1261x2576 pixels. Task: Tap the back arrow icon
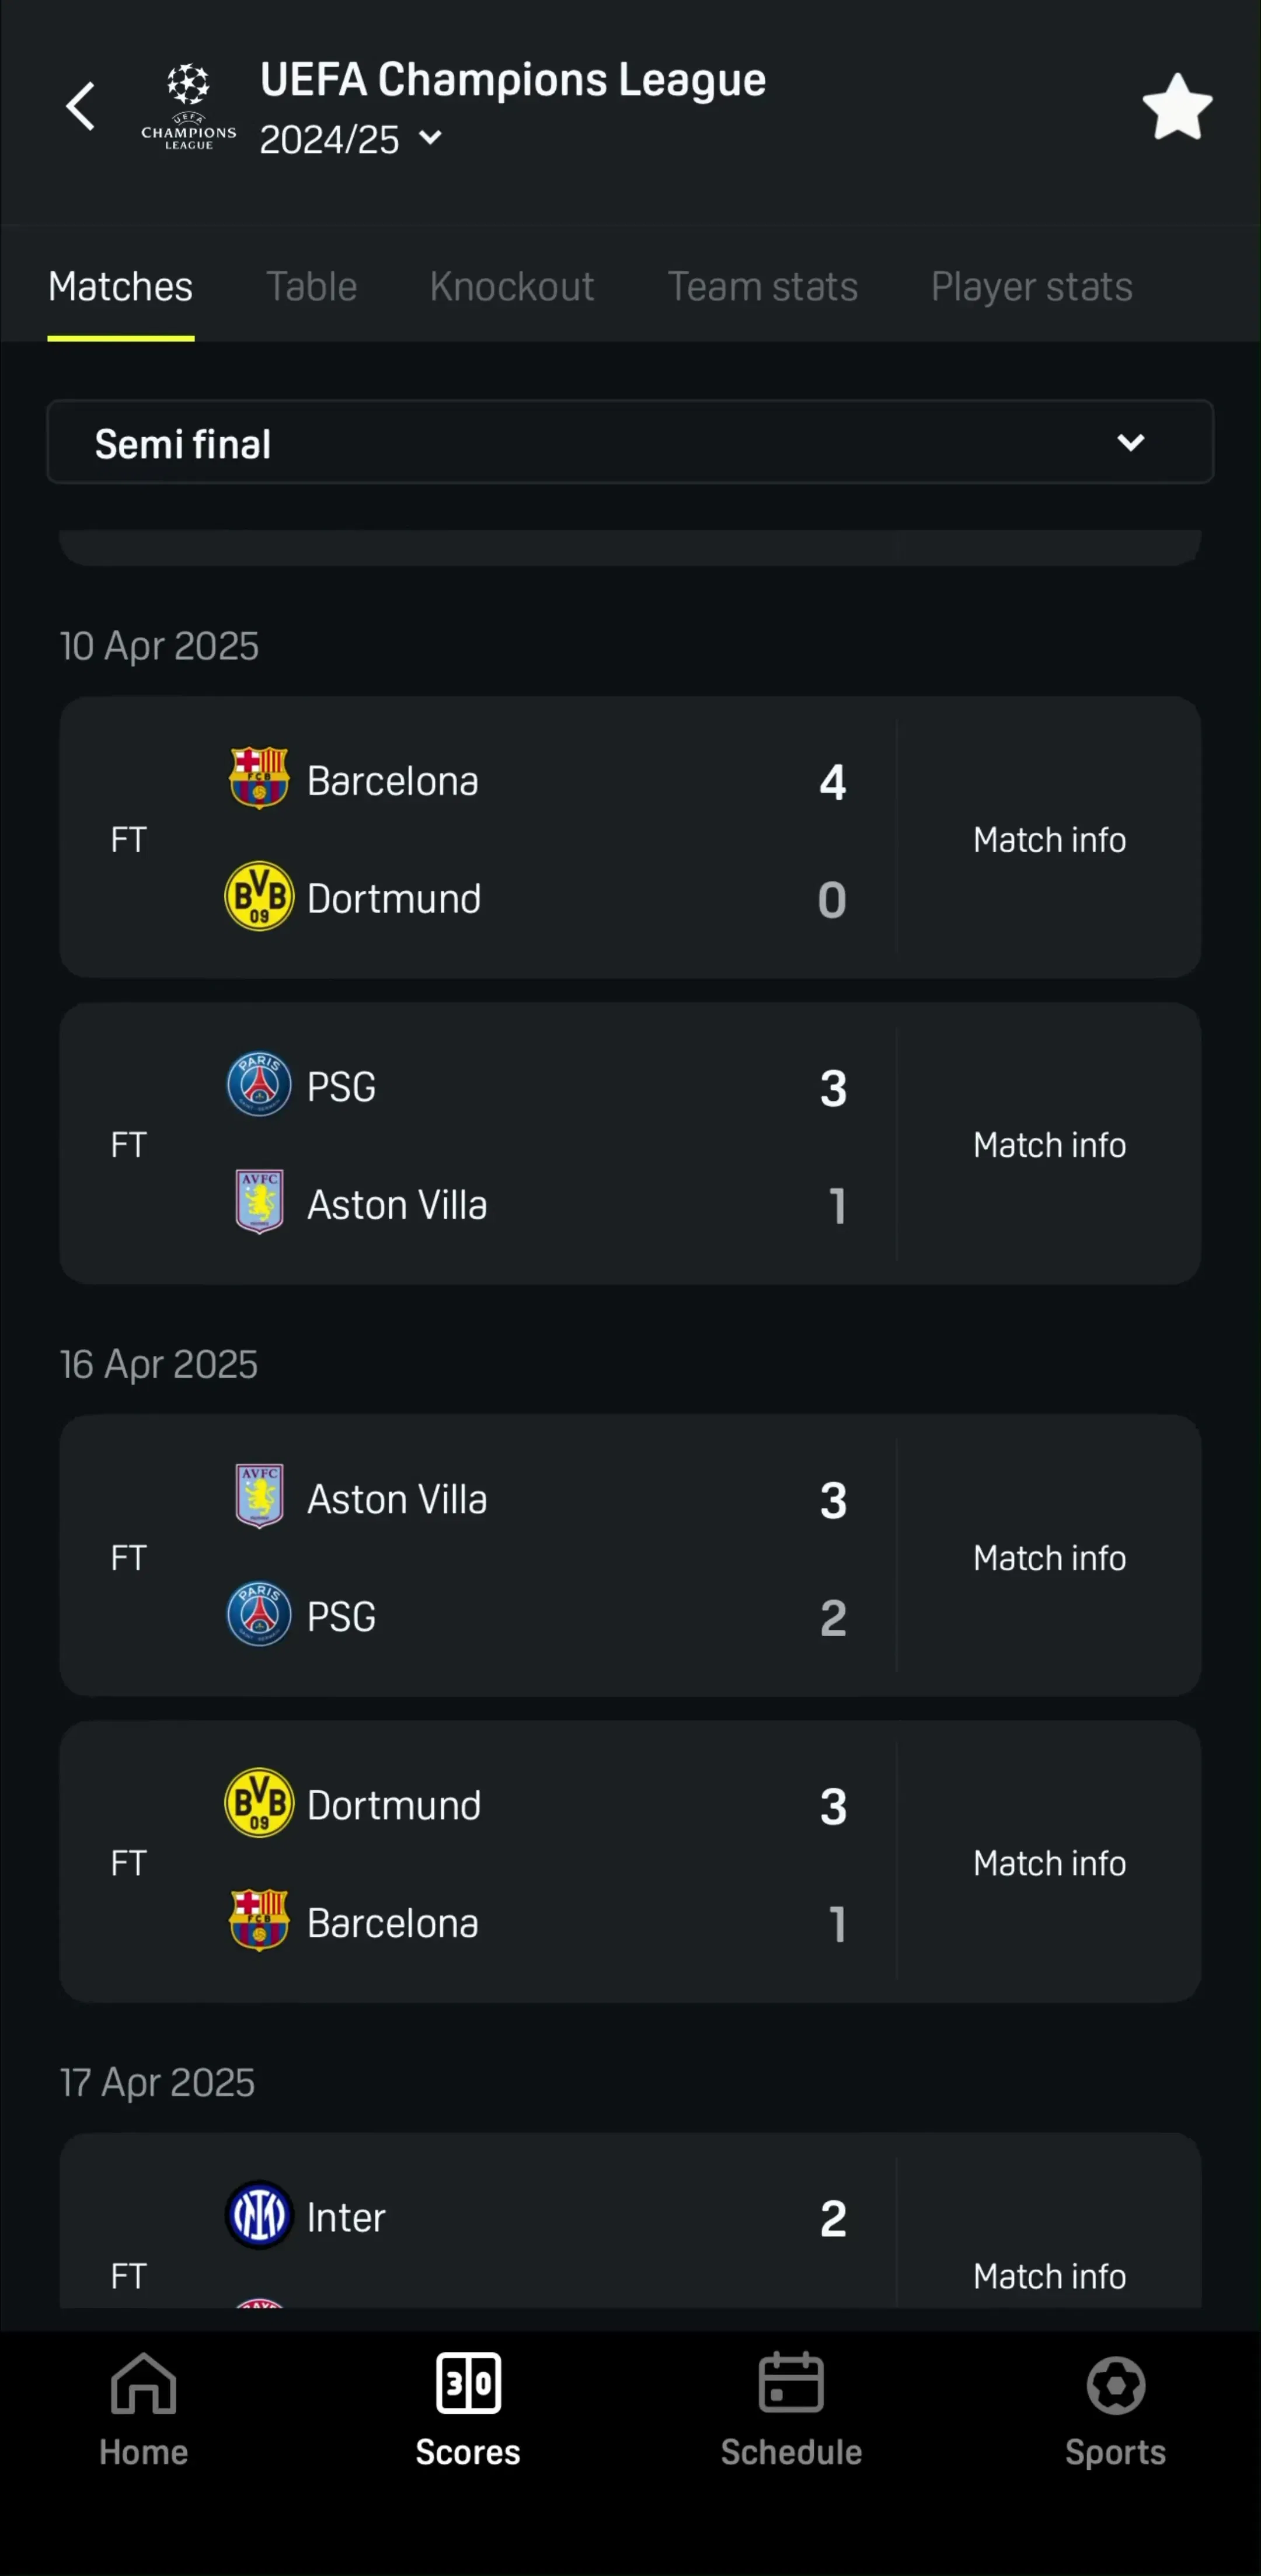[x=80, y=107]
